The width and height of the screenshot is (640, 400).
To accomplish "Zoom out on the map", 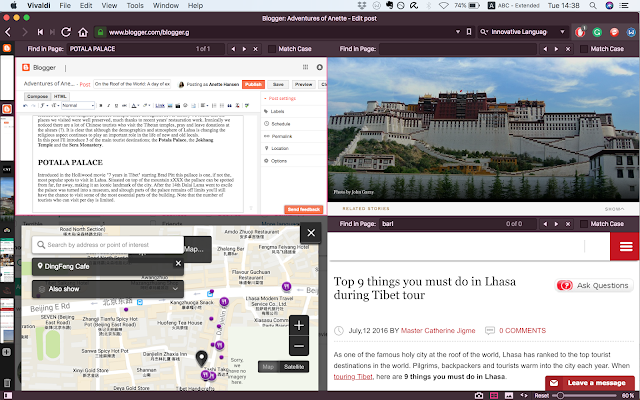I will tap(299, 346).
